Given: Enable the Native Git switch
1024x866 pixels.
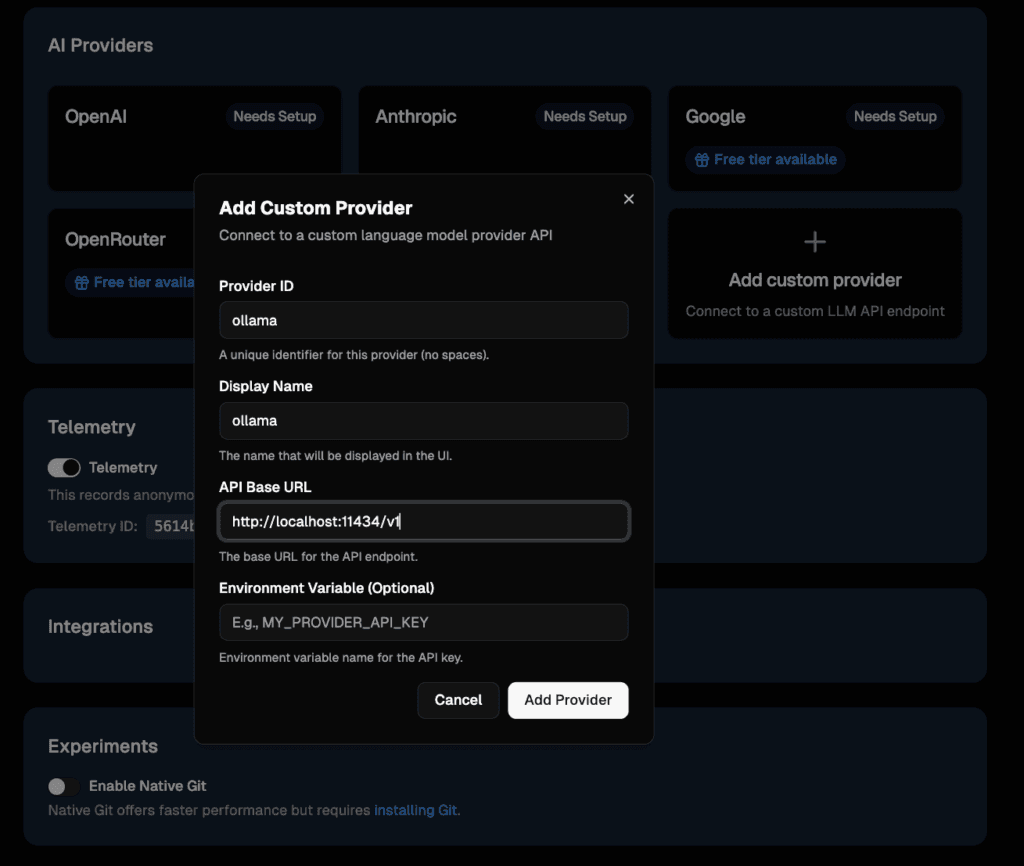Looking at the screenshot, I should (64, 786).
